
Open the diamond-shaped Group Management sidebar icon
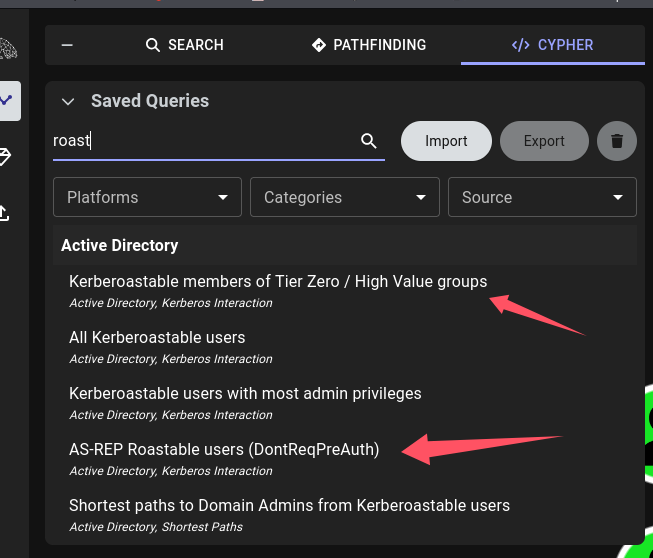click(6, 156)
